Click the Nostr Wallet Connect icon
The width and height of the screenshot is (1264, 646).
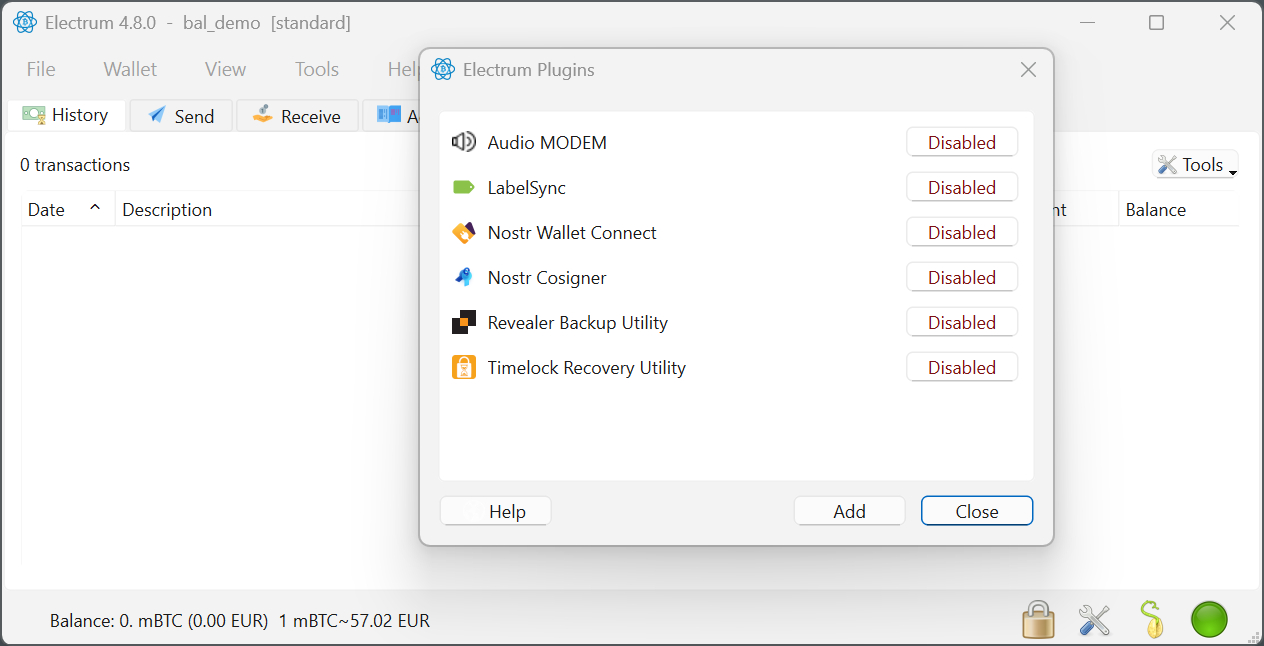[x=464, y=233]
